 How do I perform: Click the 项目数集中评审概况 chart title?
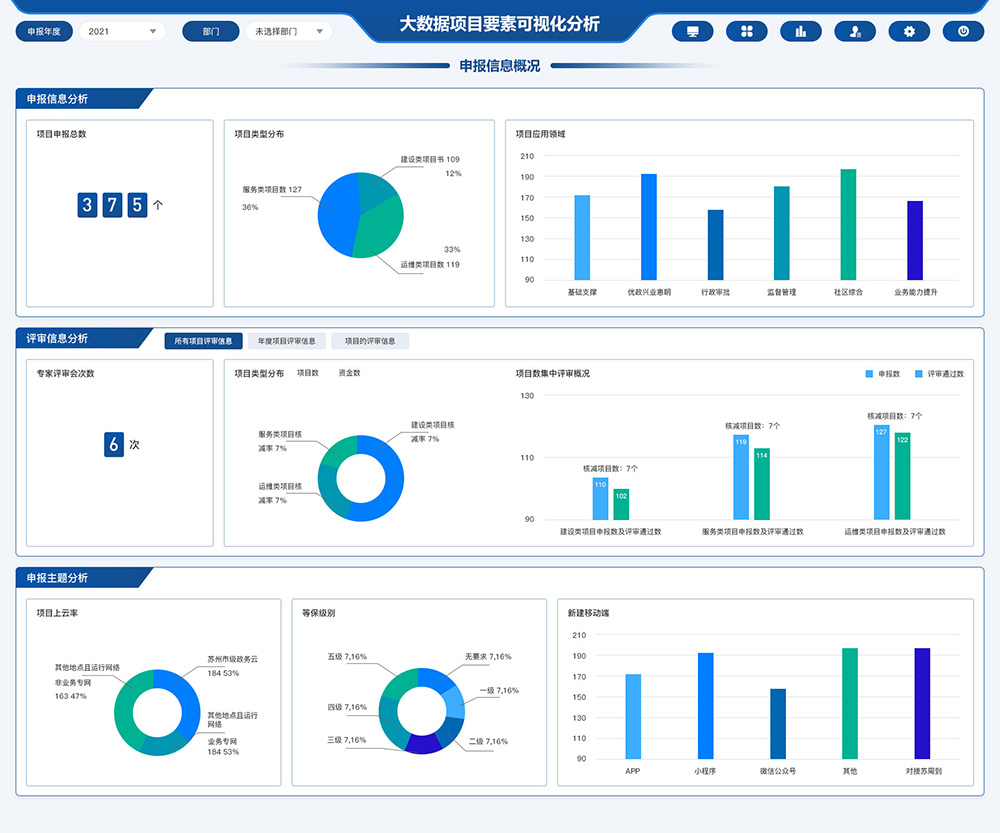pos(552,373)
